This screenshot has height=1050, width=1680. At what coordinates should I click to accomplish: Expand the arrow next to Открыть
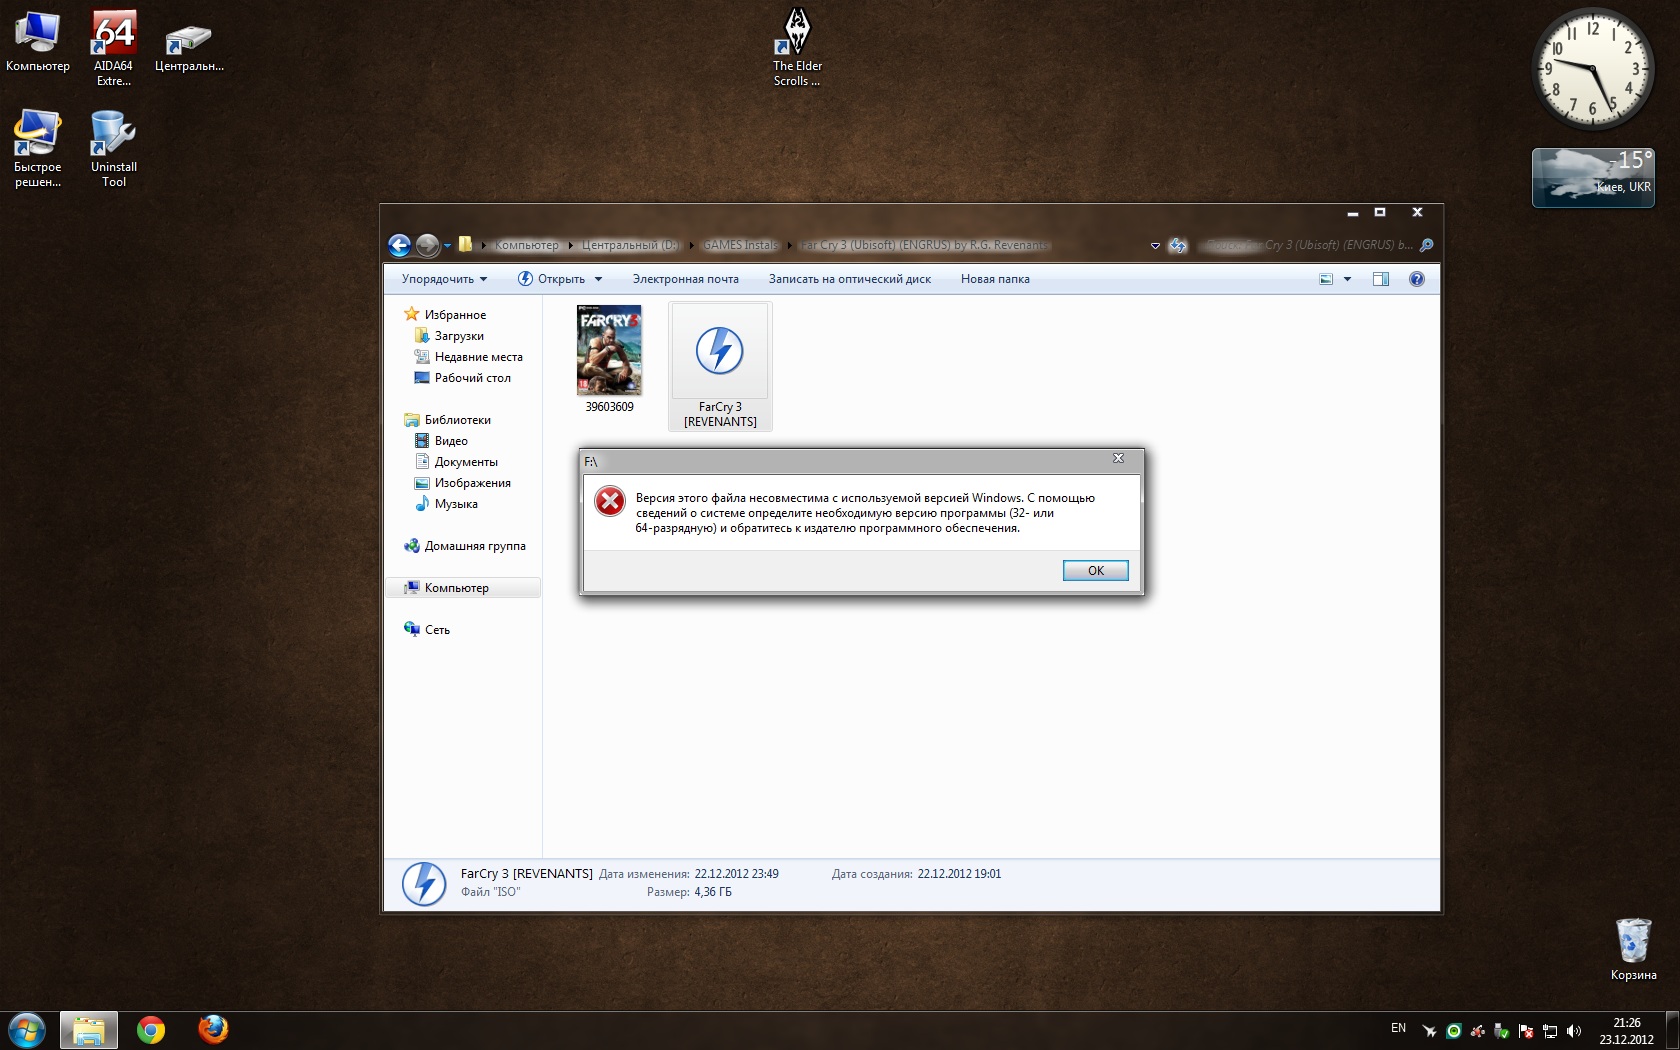tap(598, 279)
